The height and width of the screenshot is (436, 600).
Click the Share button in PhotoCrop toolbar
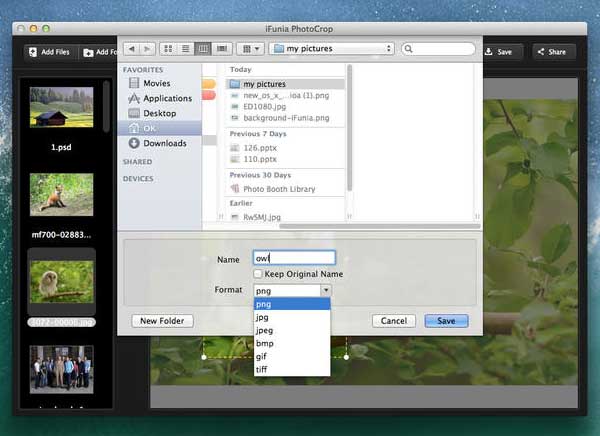pos(552,52)
